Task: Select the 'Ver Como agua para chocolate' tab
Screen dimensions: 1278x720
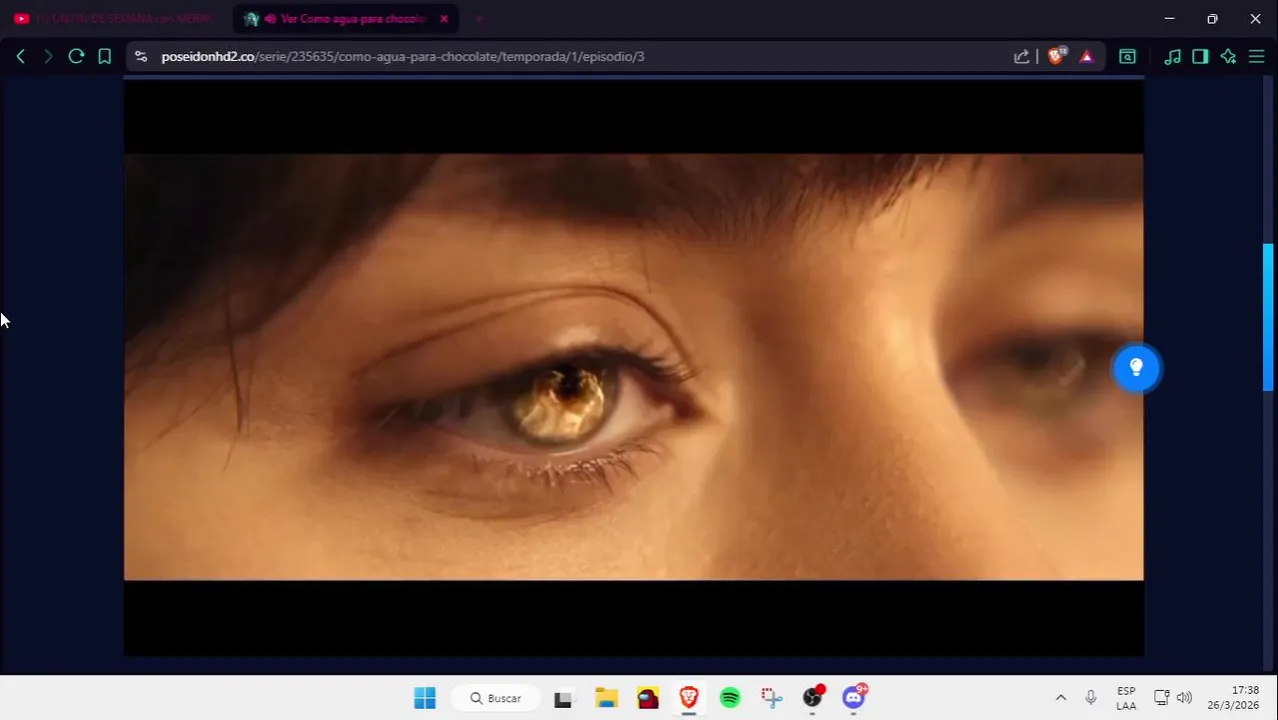Action: tap(345, 19)
